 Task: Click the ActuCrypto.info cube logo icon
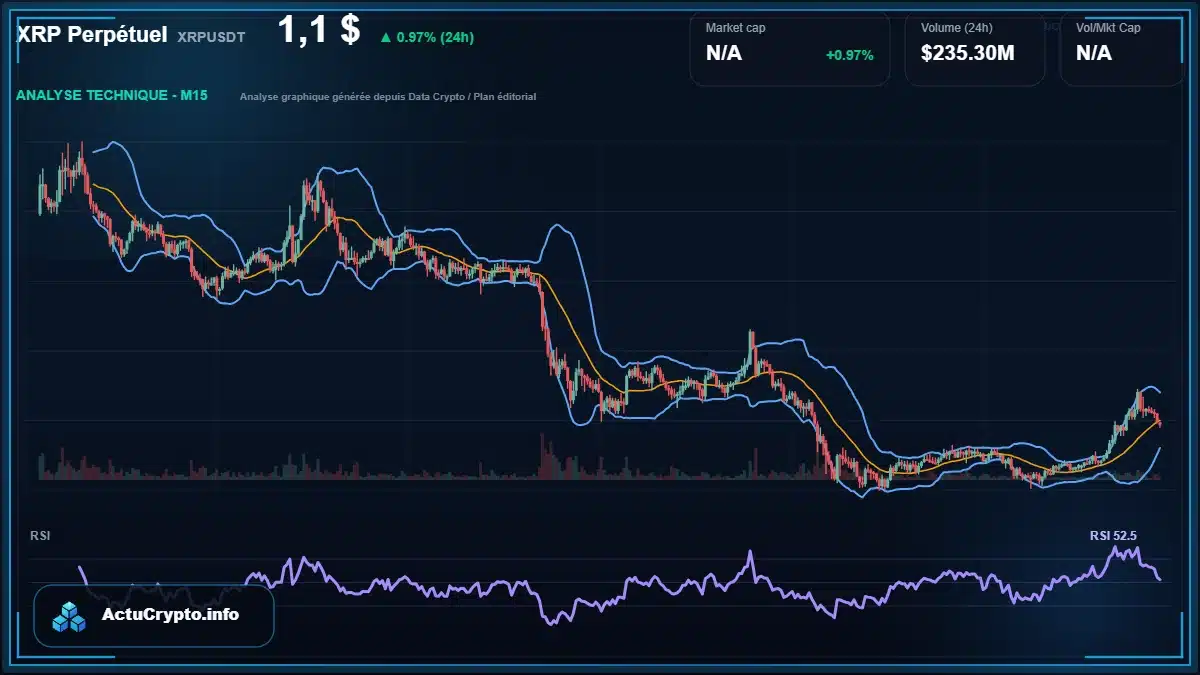click(x=70, y=616)
